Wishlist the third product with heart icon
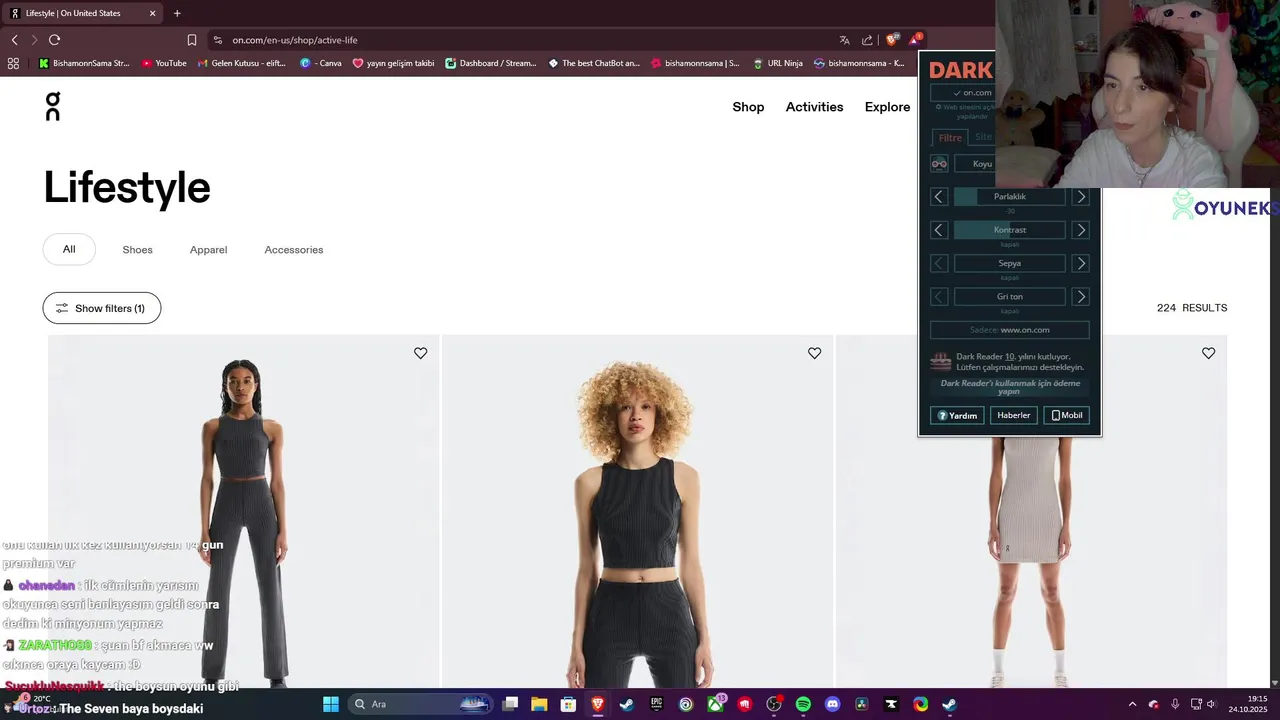1280x720 pixels. (1208, 353)
